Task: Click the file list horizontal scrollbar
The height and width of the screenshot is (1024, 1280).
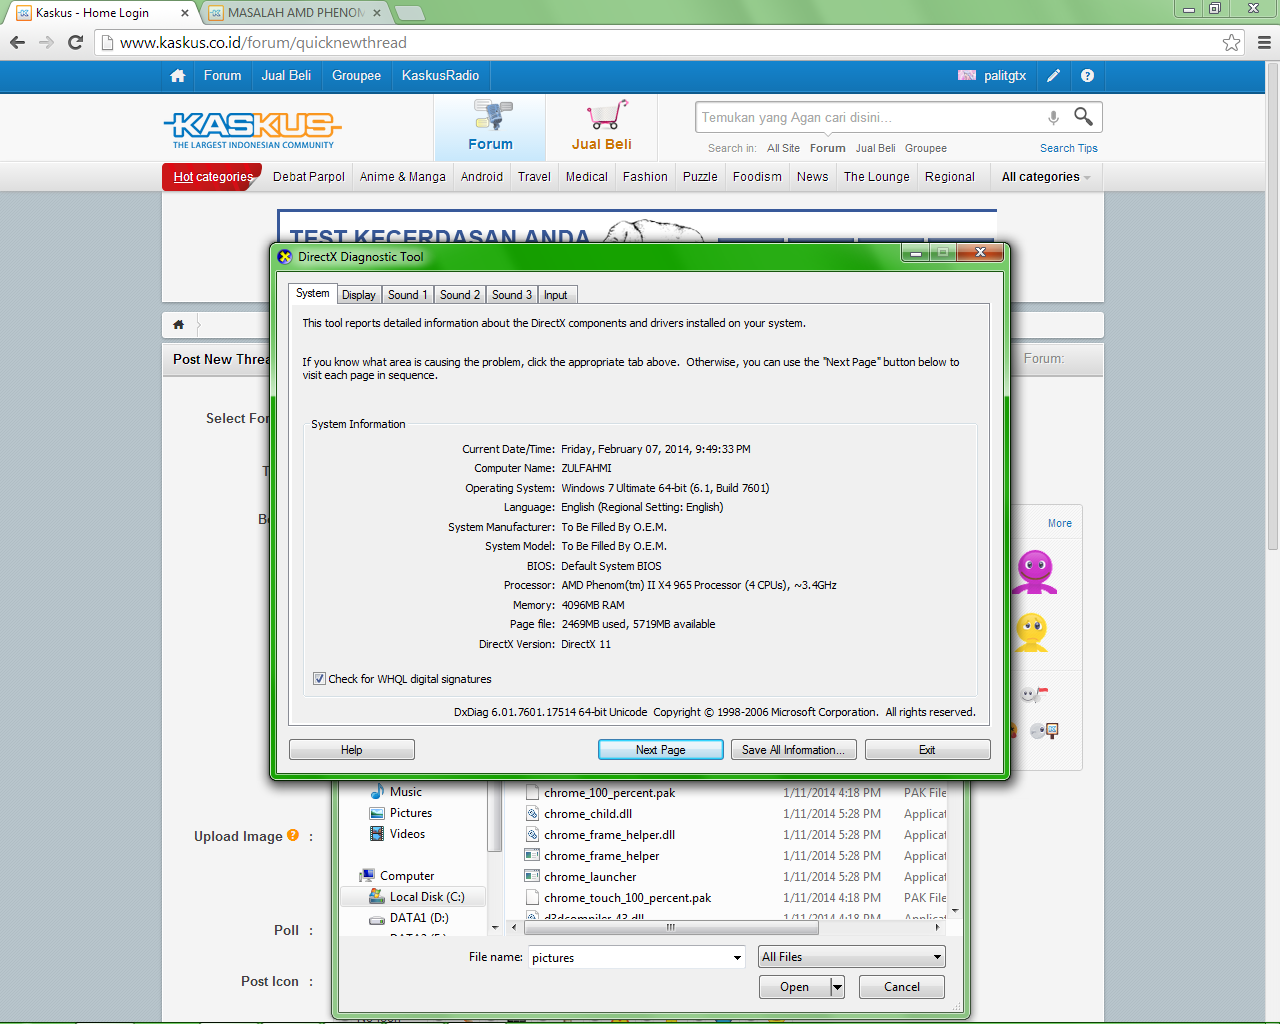Action: 671,927
